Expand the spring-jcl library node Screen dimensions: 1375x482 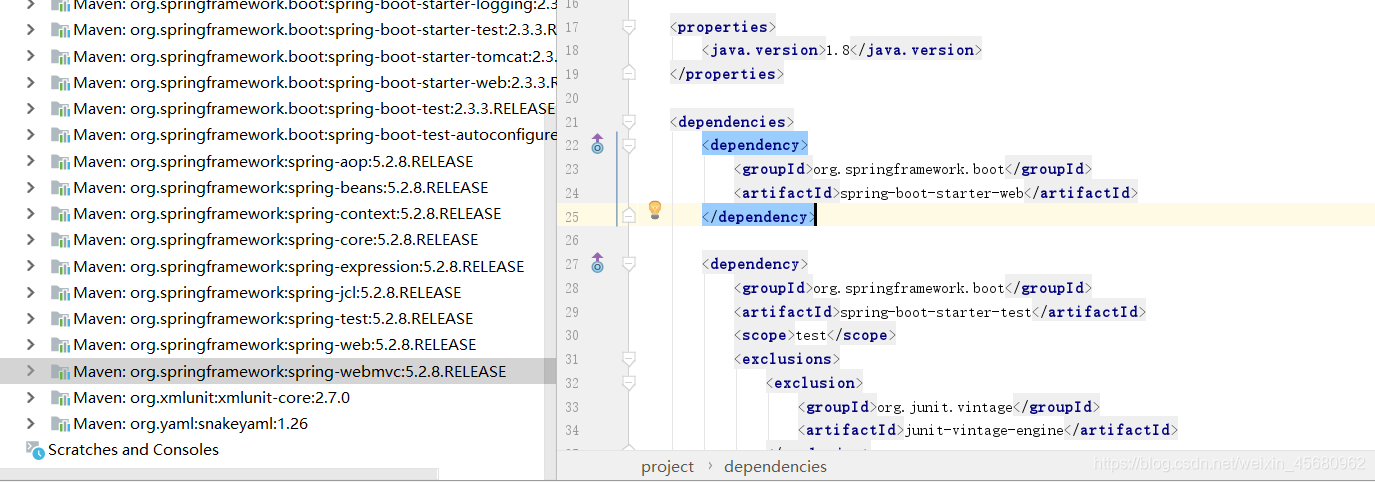pos(30,292)
